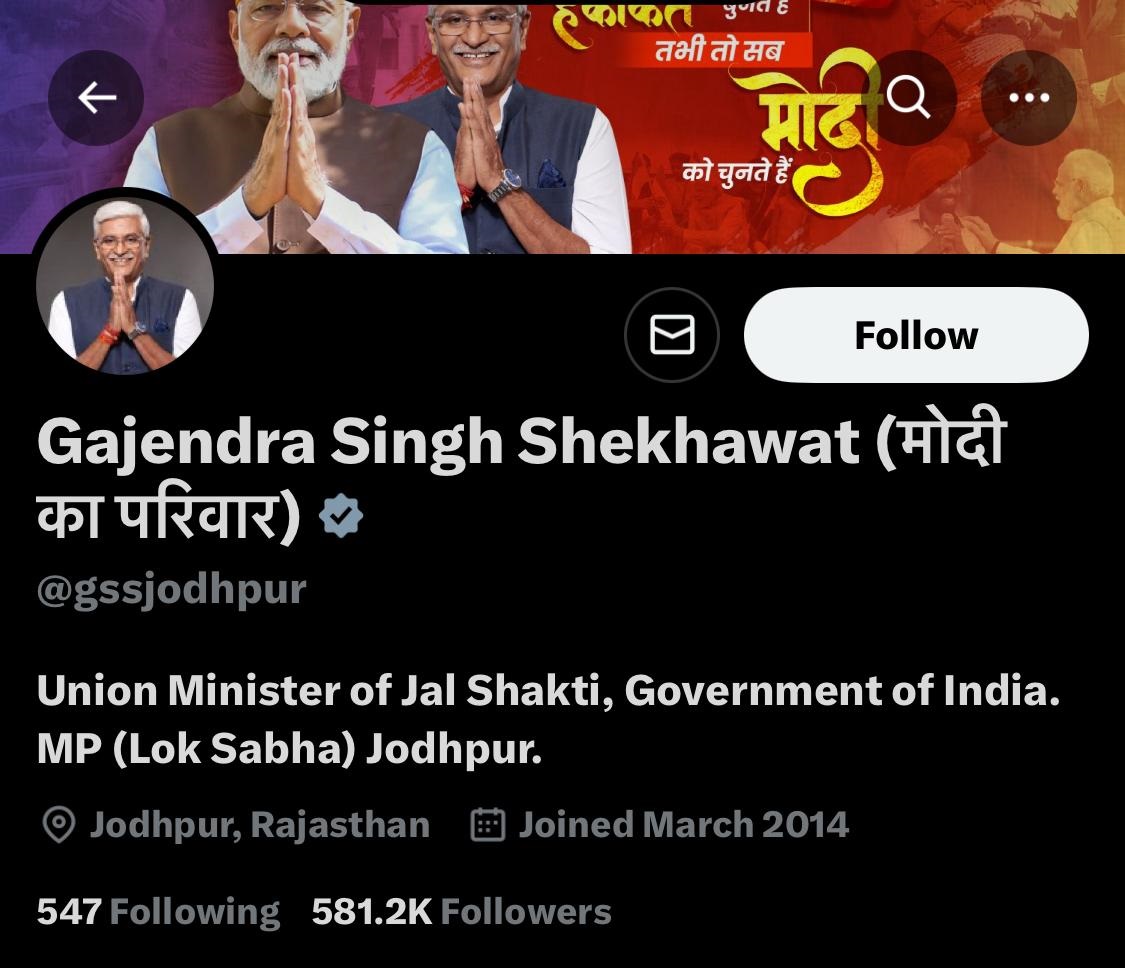The width and height of the screenshot is (1125, 968).
Task: Click the calendar joined-date icon
Action: [x=488, y=824]
